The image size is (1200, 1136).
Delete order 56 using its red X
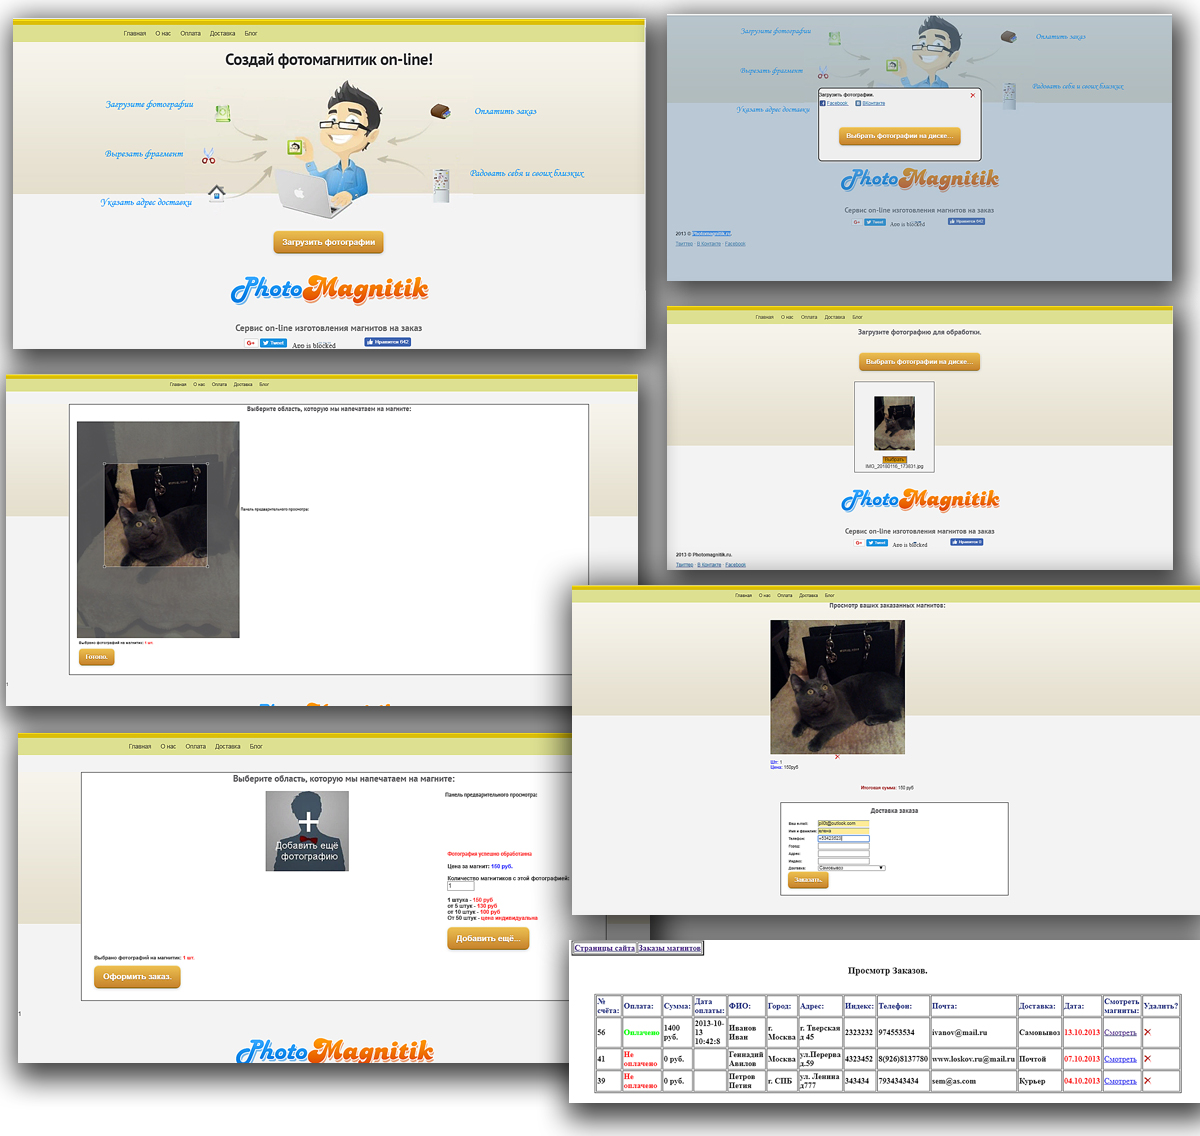(1147, 1032)
